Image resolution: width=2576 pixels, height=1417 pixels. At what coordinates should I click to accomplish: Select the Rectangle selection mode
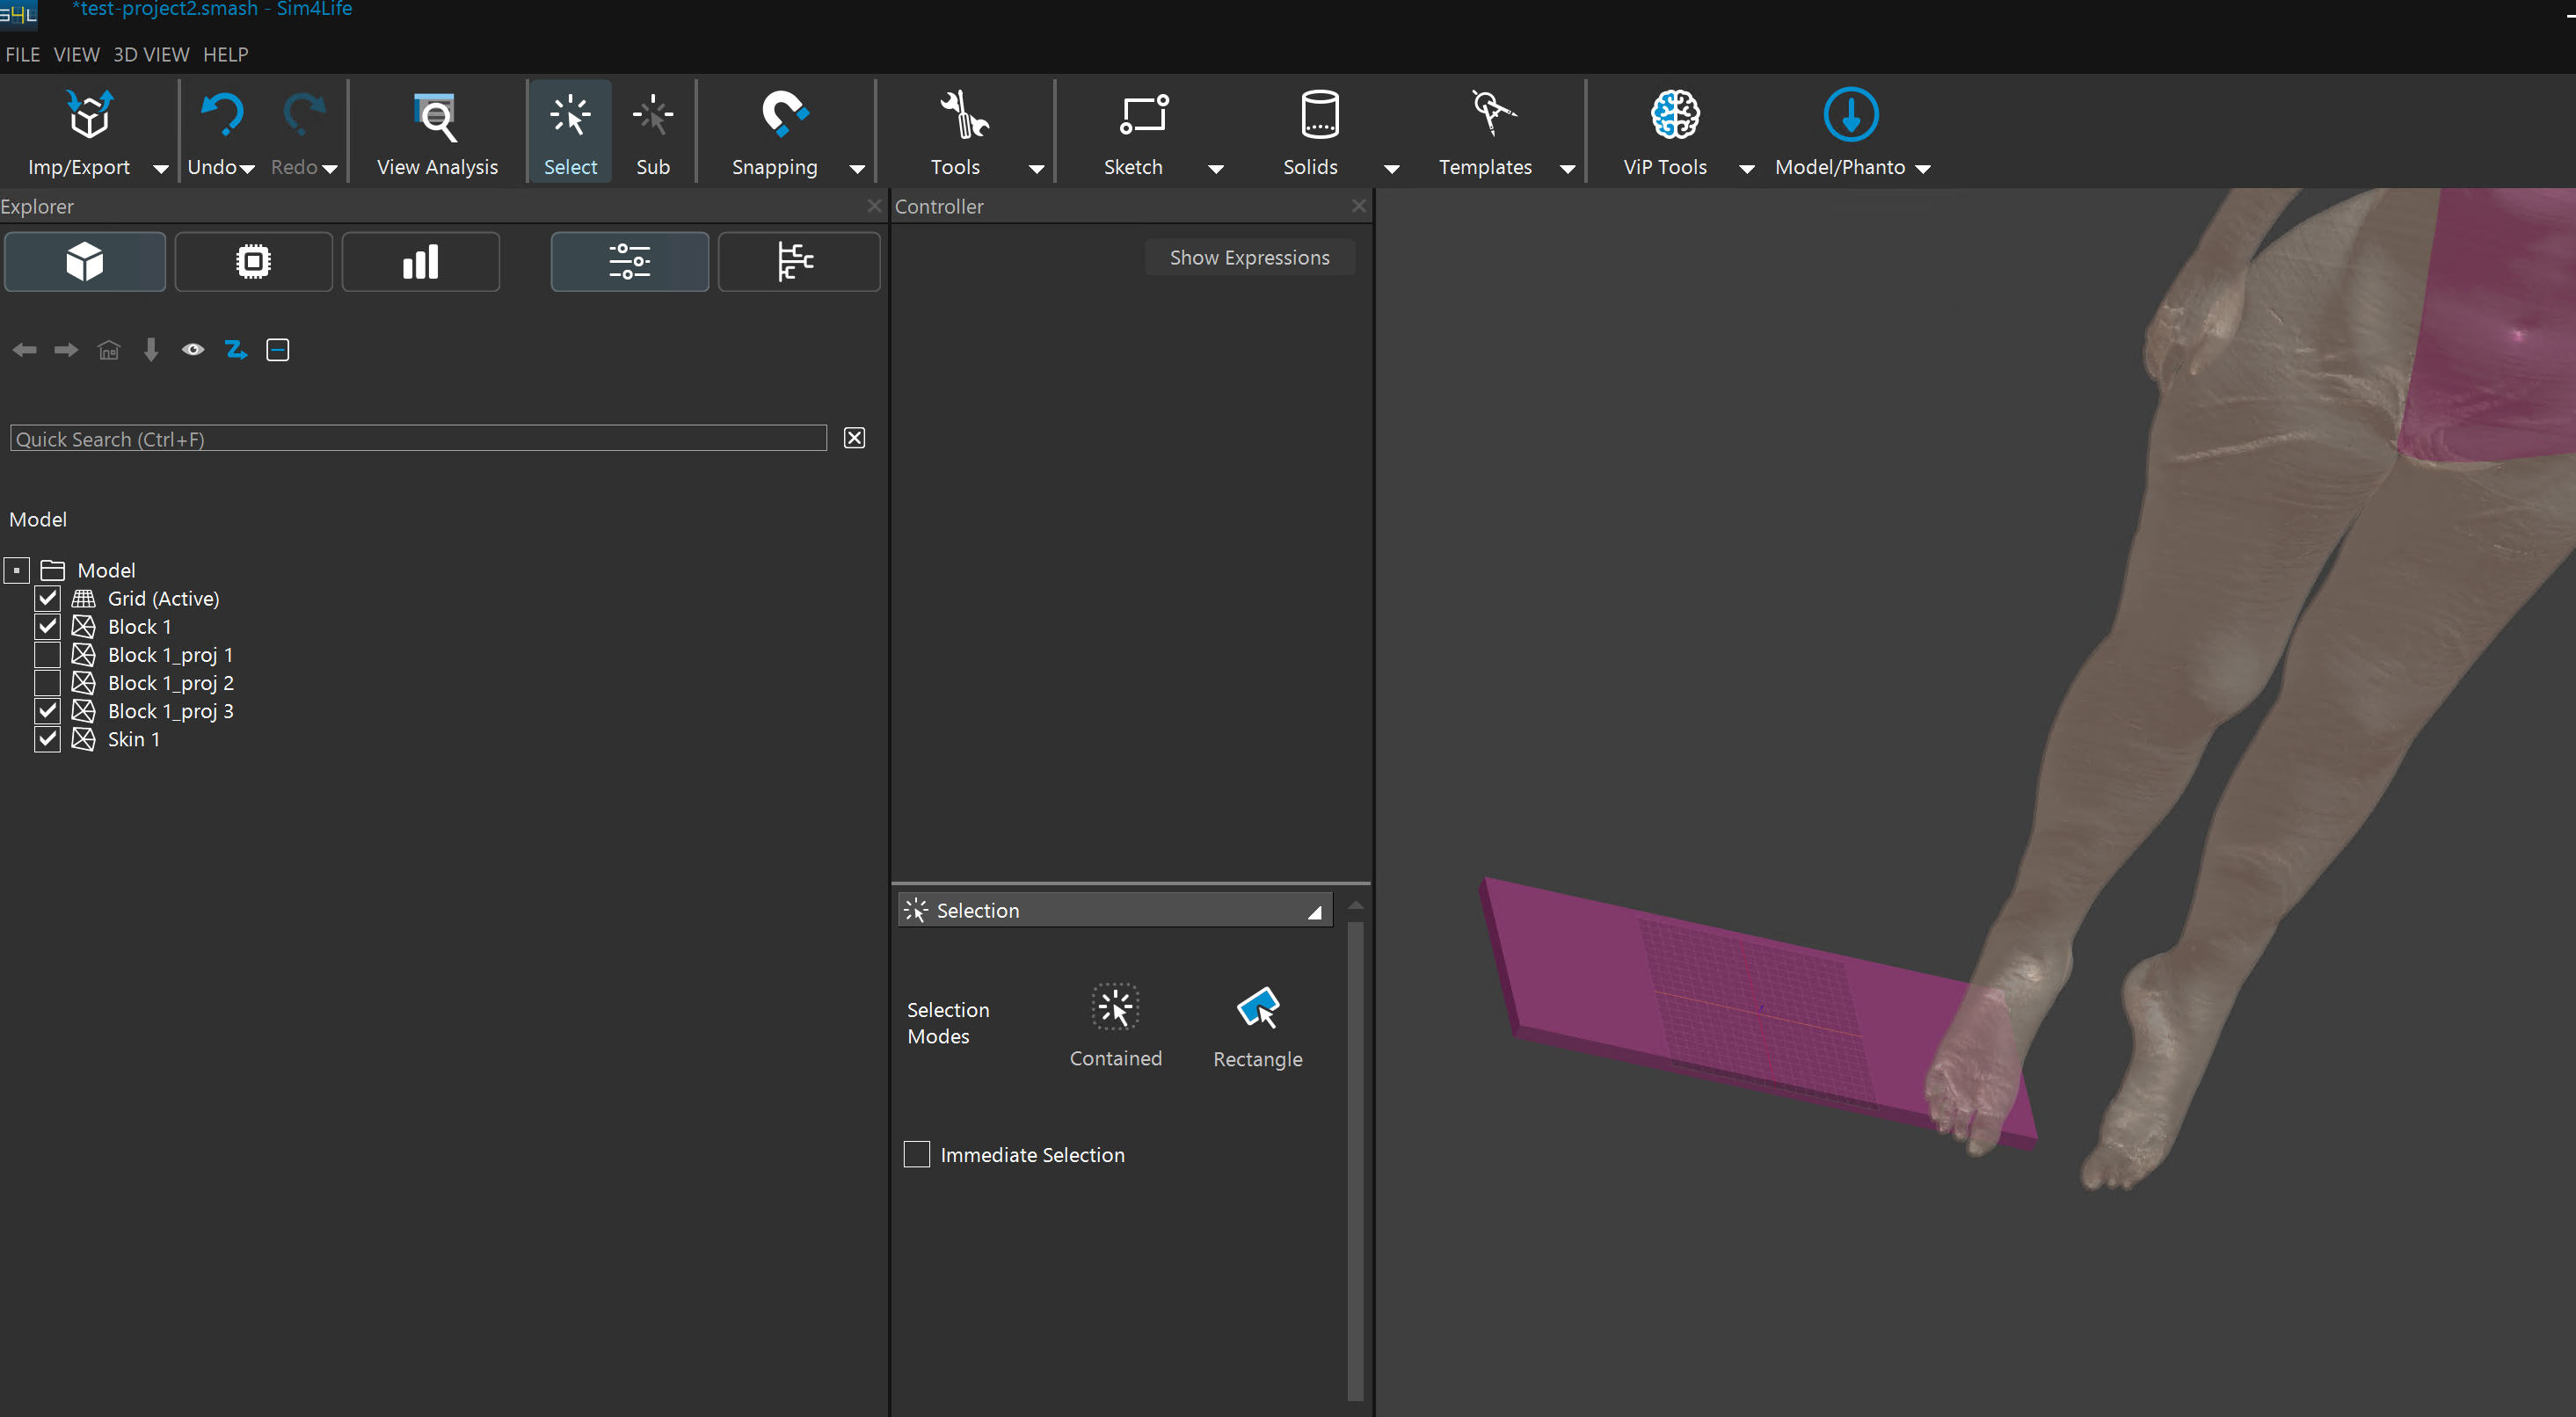point(1257,1008)
